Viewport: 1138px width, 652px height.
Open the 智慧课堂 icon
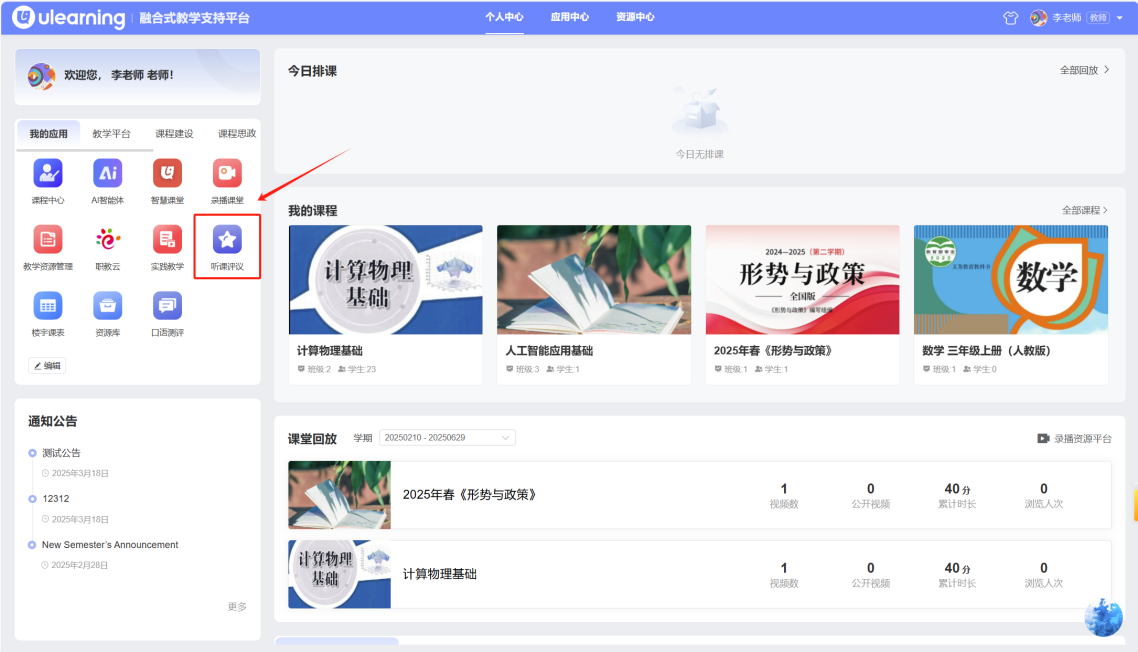click(x=167, y=173)
